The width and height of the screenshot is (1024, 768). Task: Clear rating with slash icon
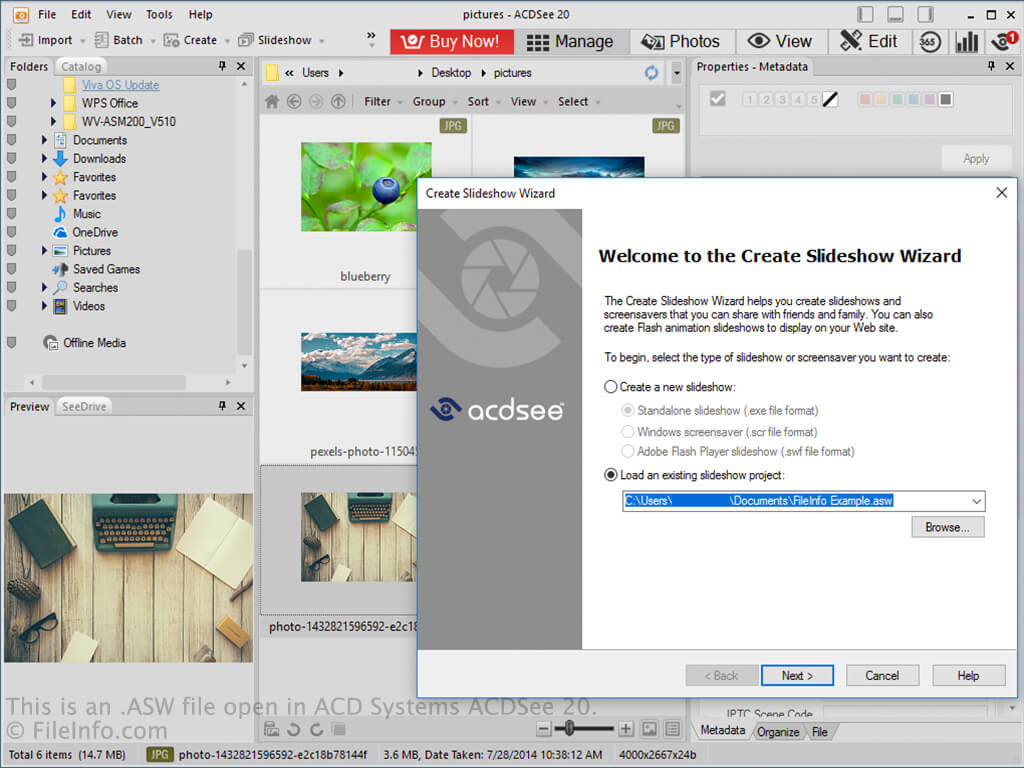tap(830, 99)
